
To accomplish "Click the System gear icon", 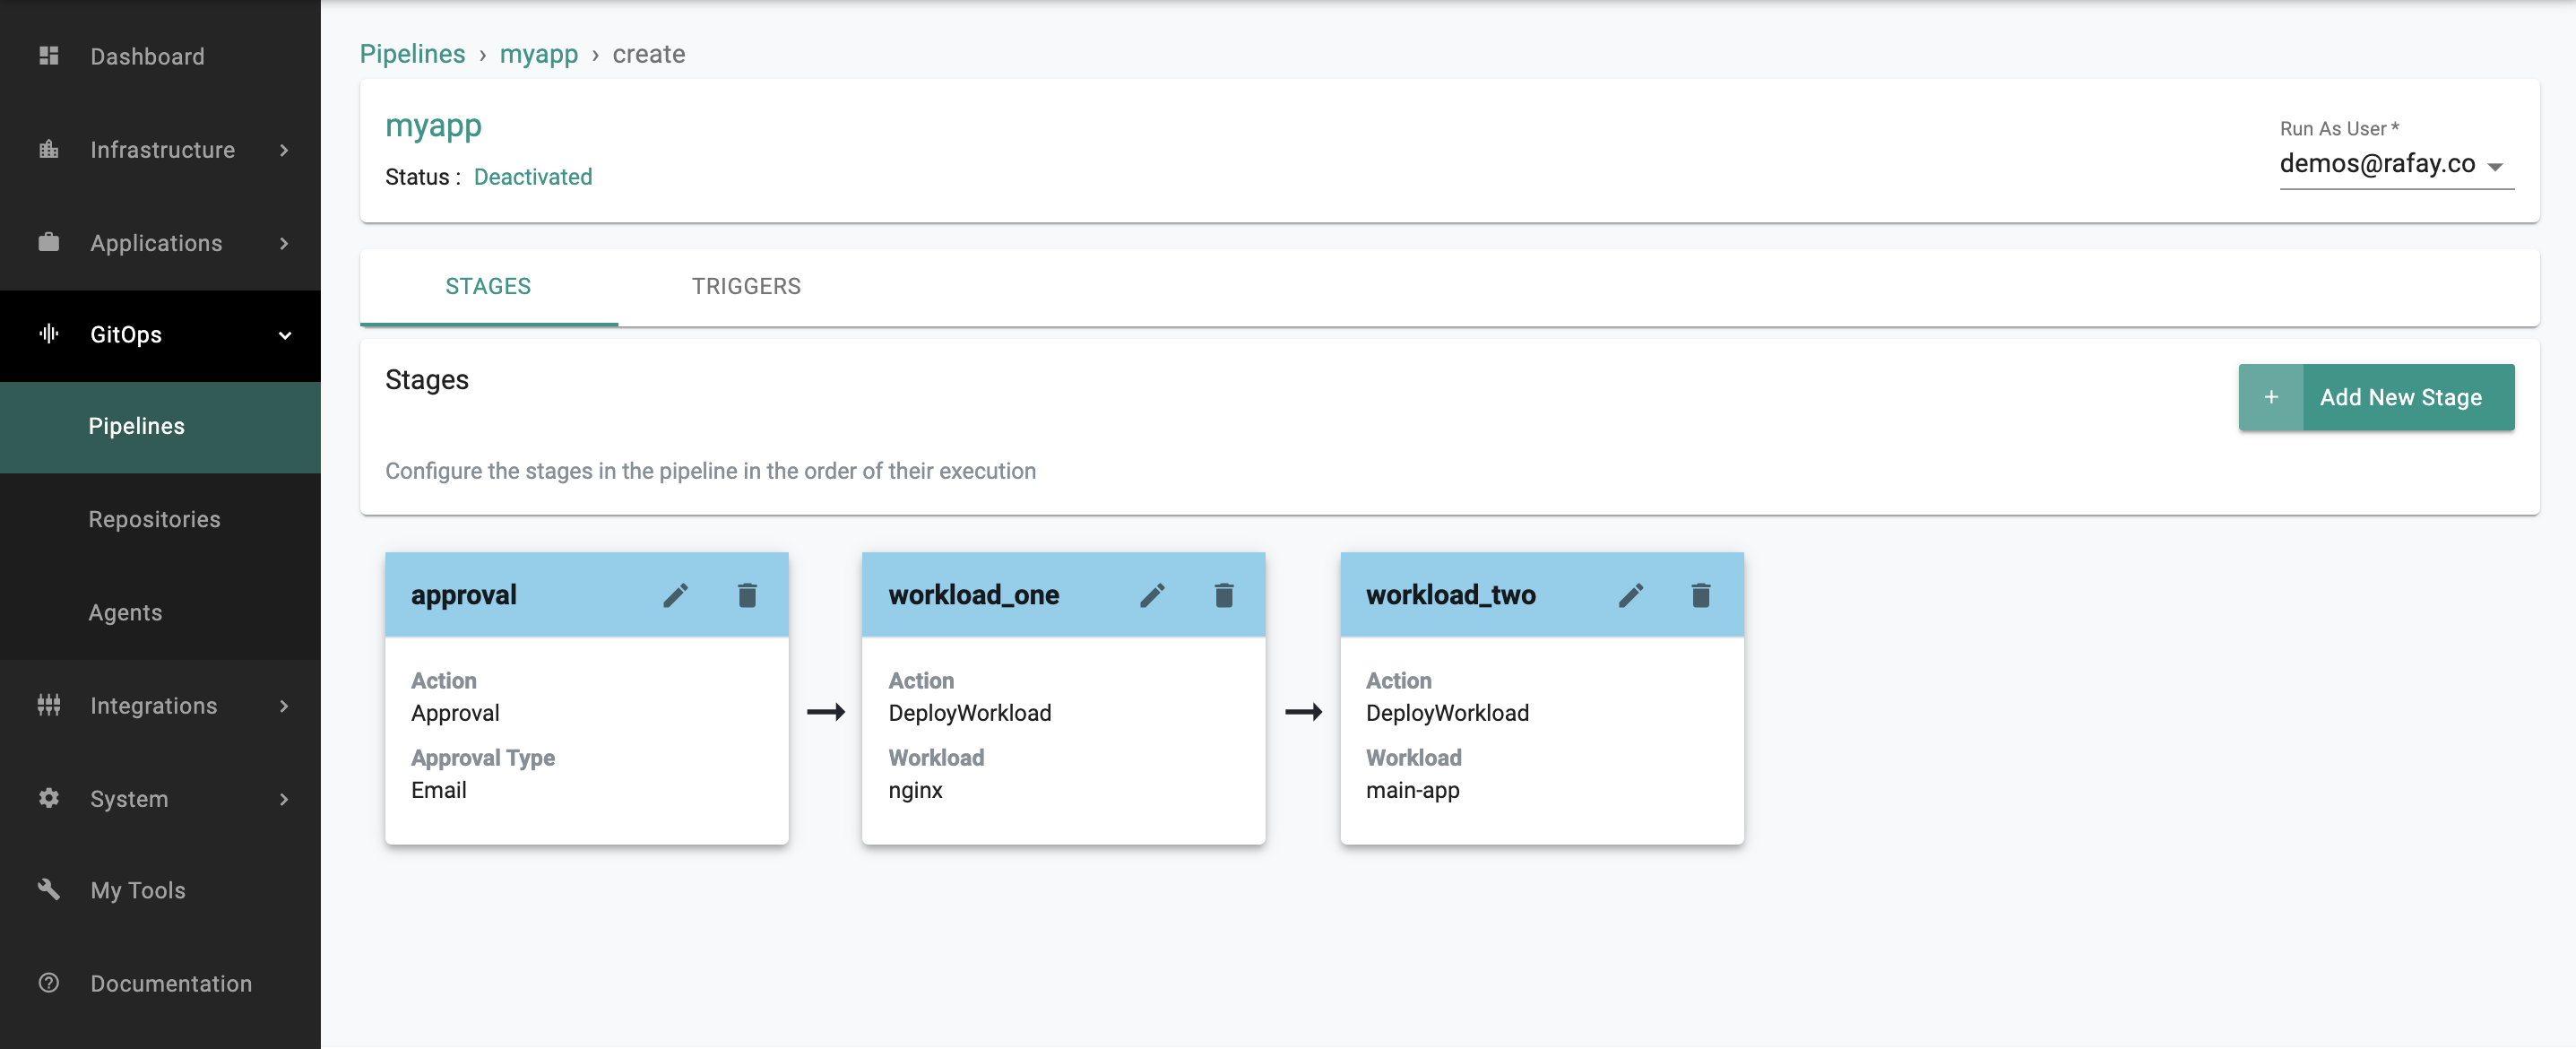I will click(48, 798).
